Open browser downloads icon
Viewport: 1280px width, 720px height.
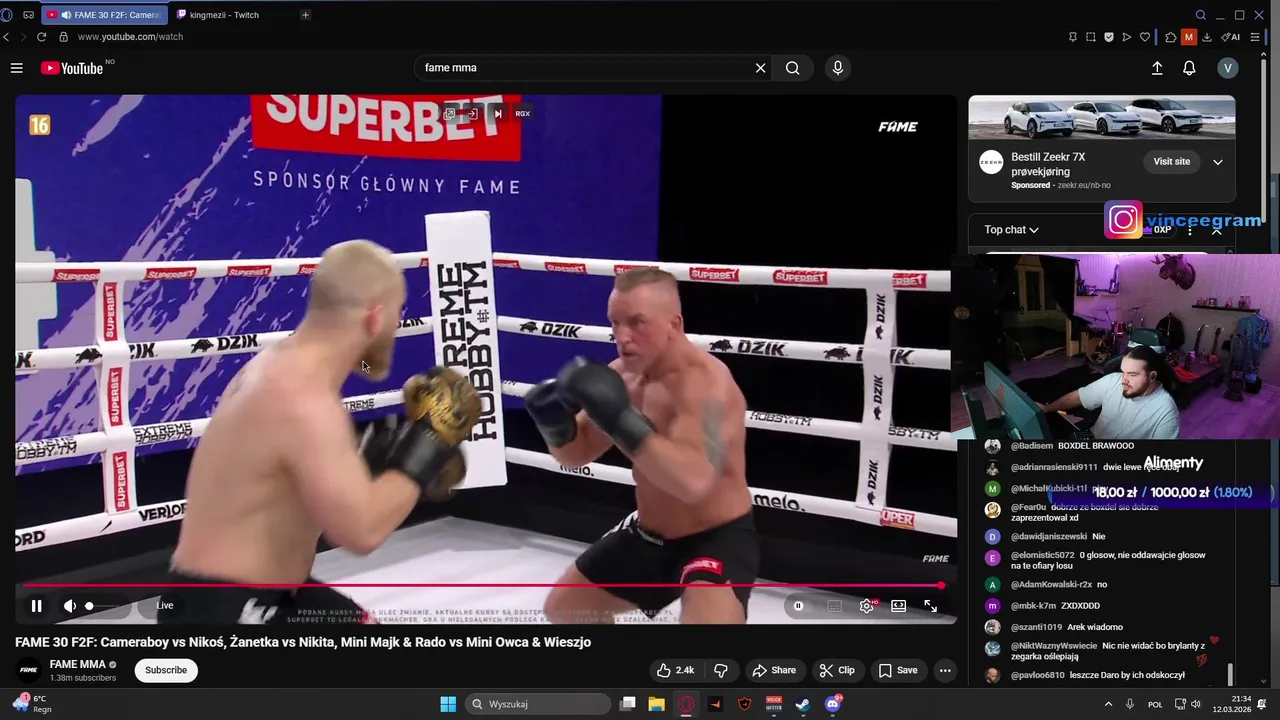coord(1207,37)
